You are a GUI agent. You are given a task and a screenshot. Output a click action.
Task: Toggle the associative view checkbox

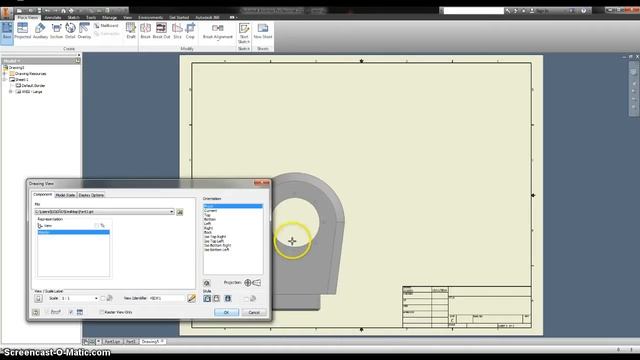[x=71, y=312]
